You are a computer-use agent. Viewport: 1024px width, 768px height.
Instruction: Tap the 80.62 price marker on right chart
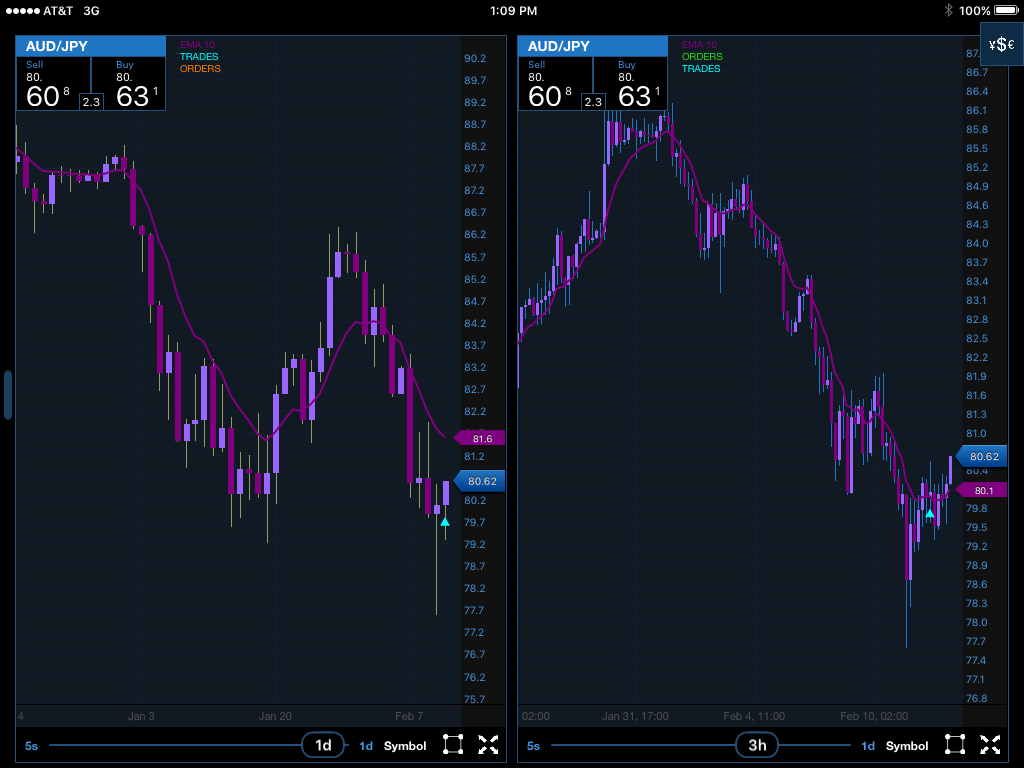984,457
